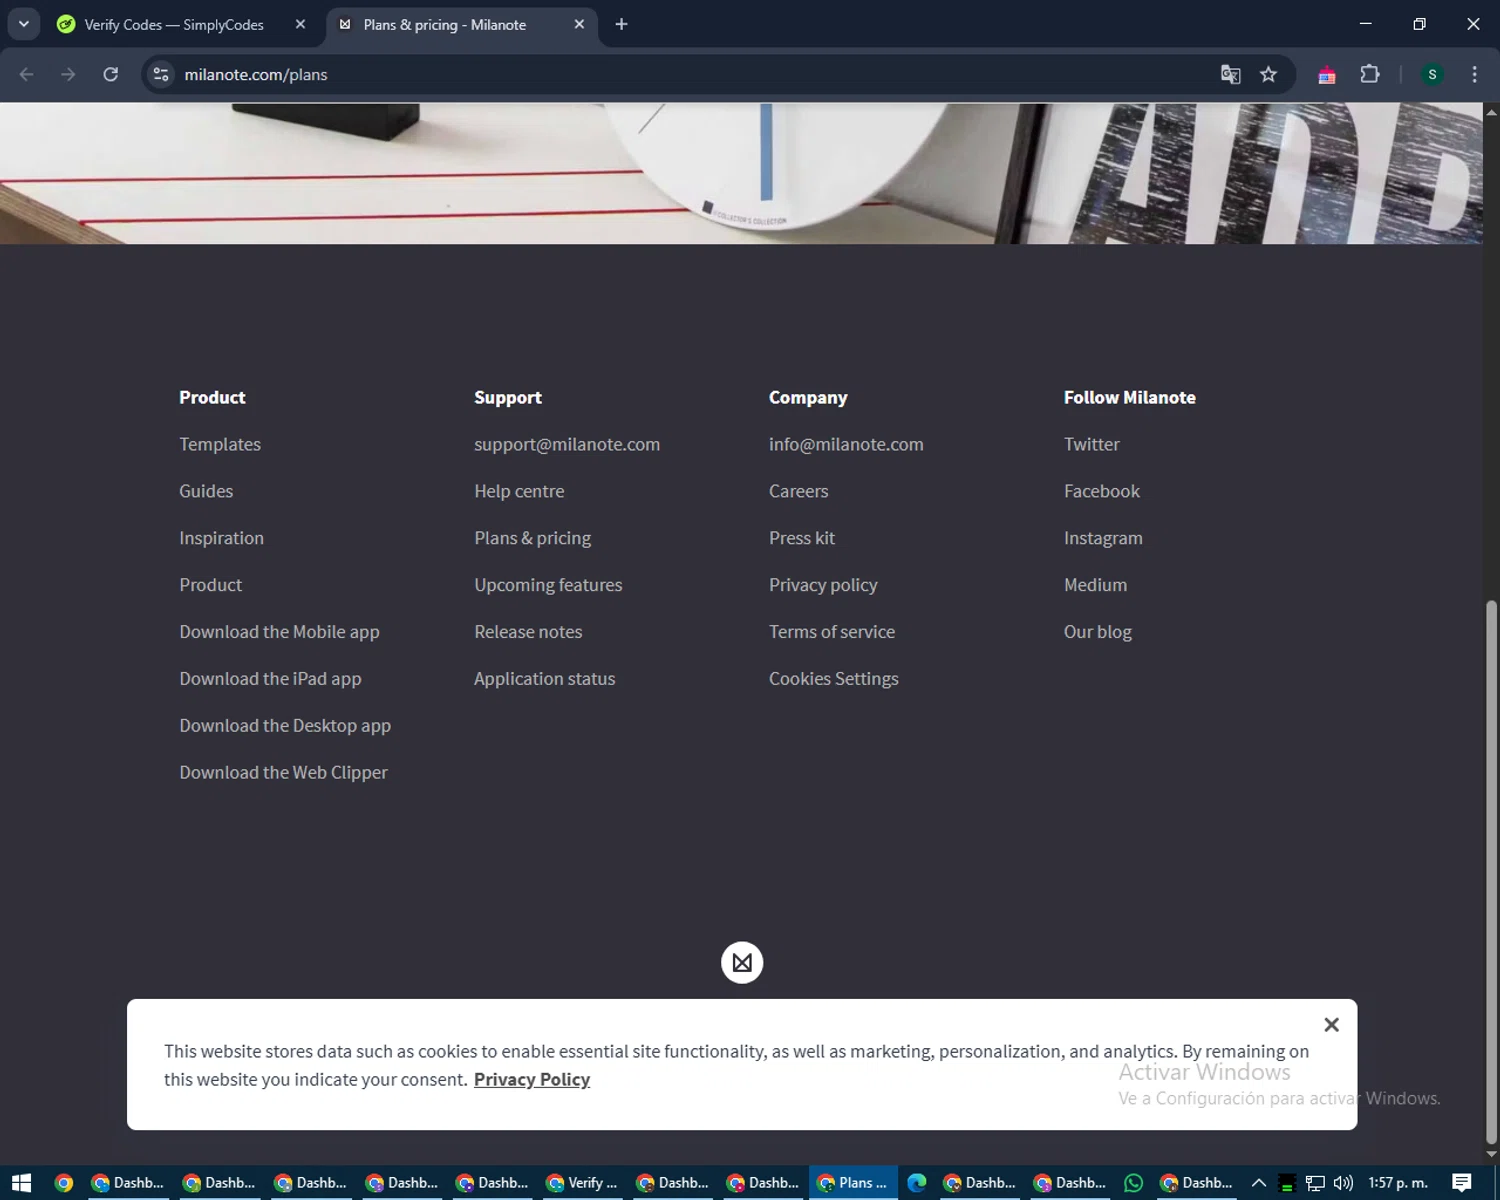
Task: Open the Medium link
Action: (x=1095, y=585)
